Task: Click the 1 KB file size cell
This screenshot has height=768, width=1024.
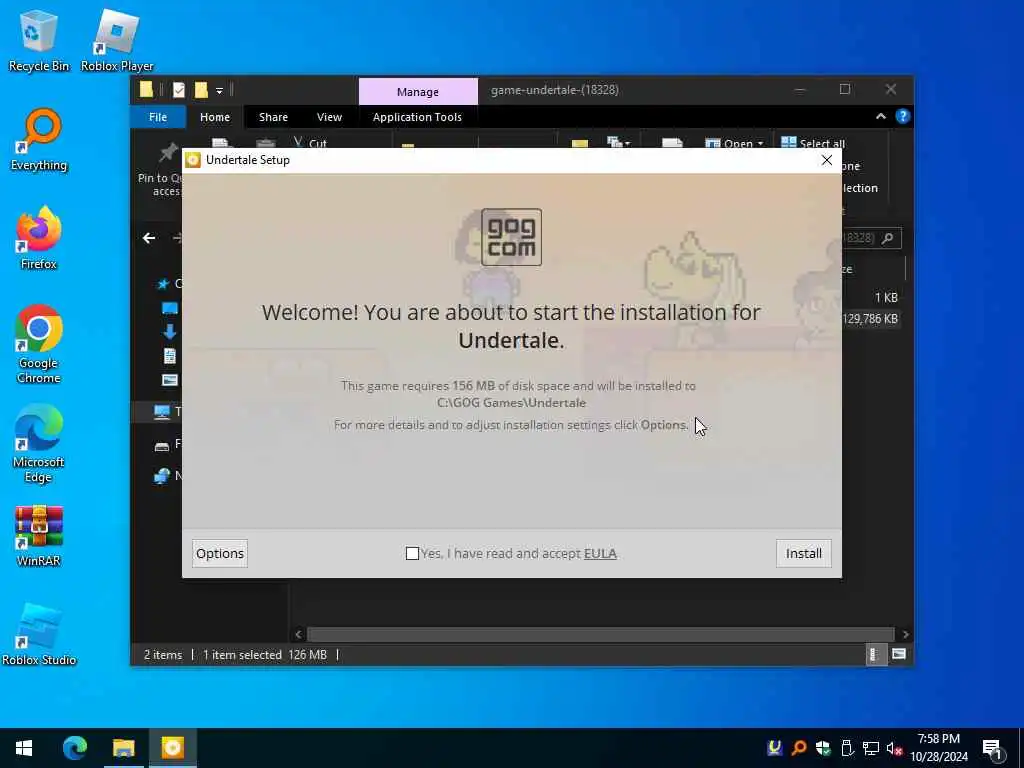Action: 886,297
